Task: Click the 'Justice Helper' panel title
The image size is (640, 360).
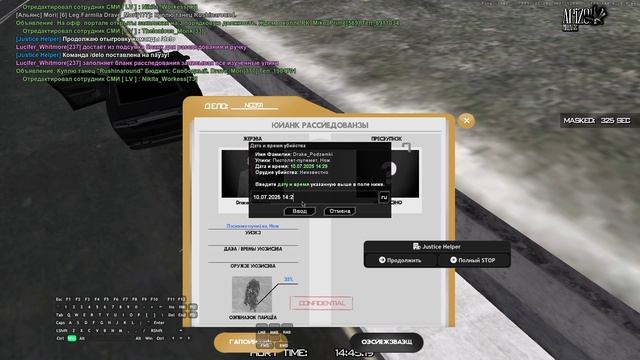Action: 441,247
